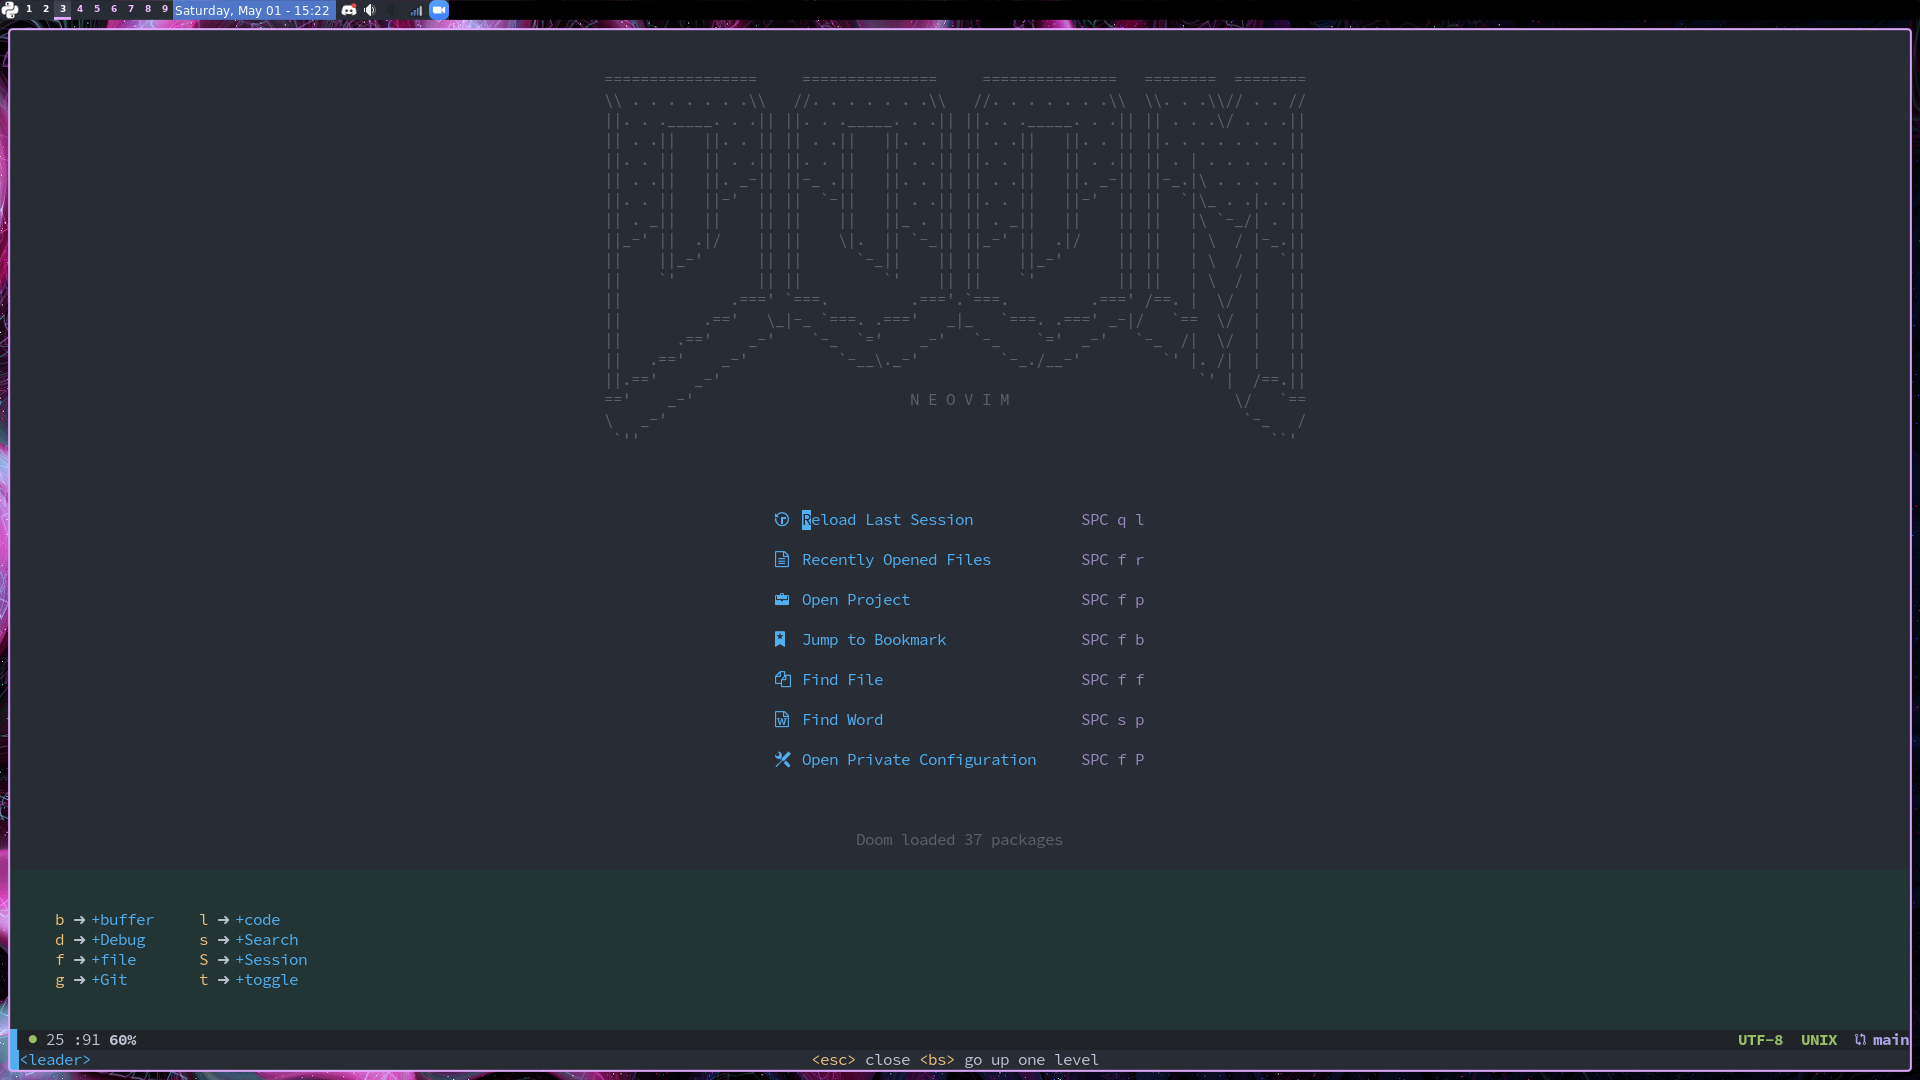The height and width of the screenshot is (1080, 1920).
Task: Click the document icon next to Recently Opened Files
Action: click(x=782, y=559)
